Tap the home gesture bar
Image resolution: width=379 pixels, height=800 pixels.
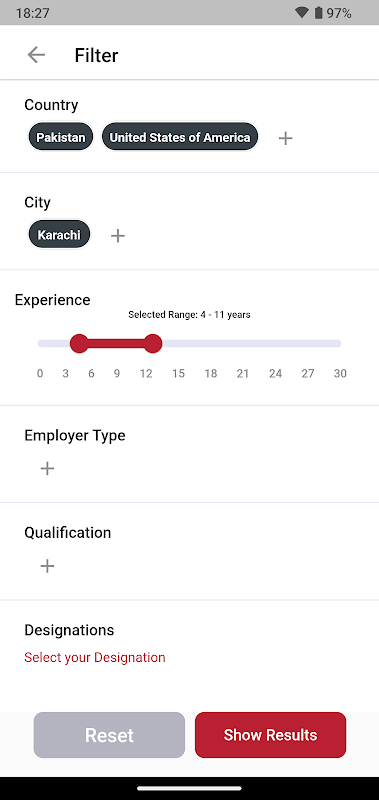(189, 788)
